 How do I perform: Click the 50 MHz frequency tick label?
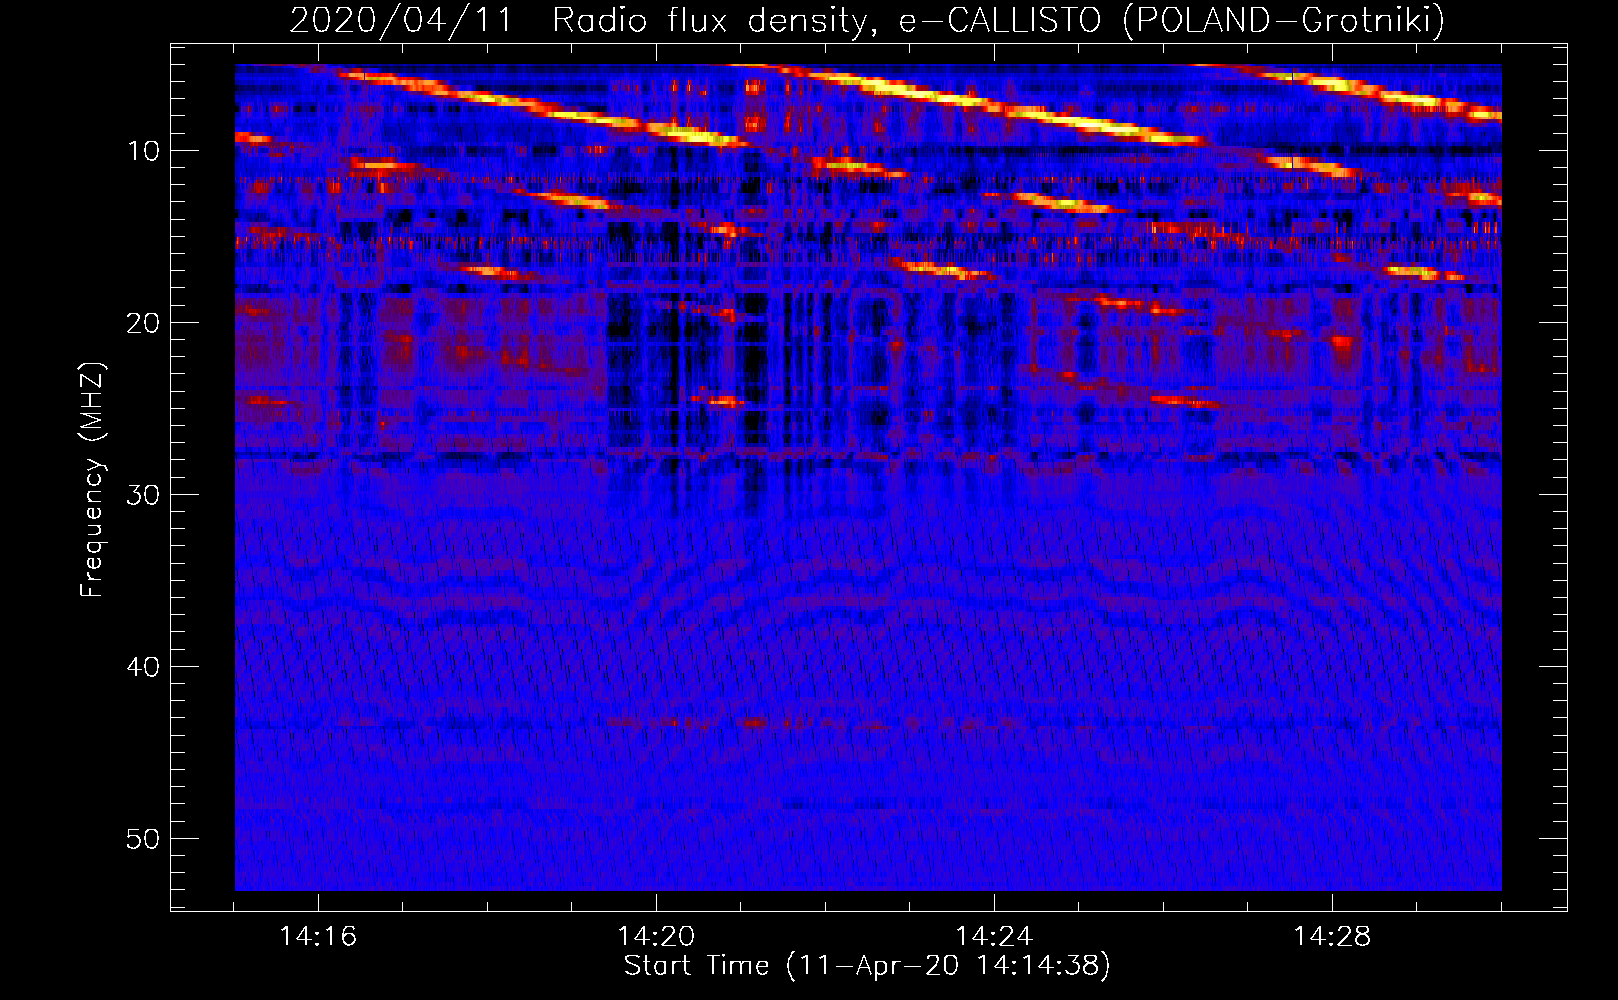pos(144,839)
